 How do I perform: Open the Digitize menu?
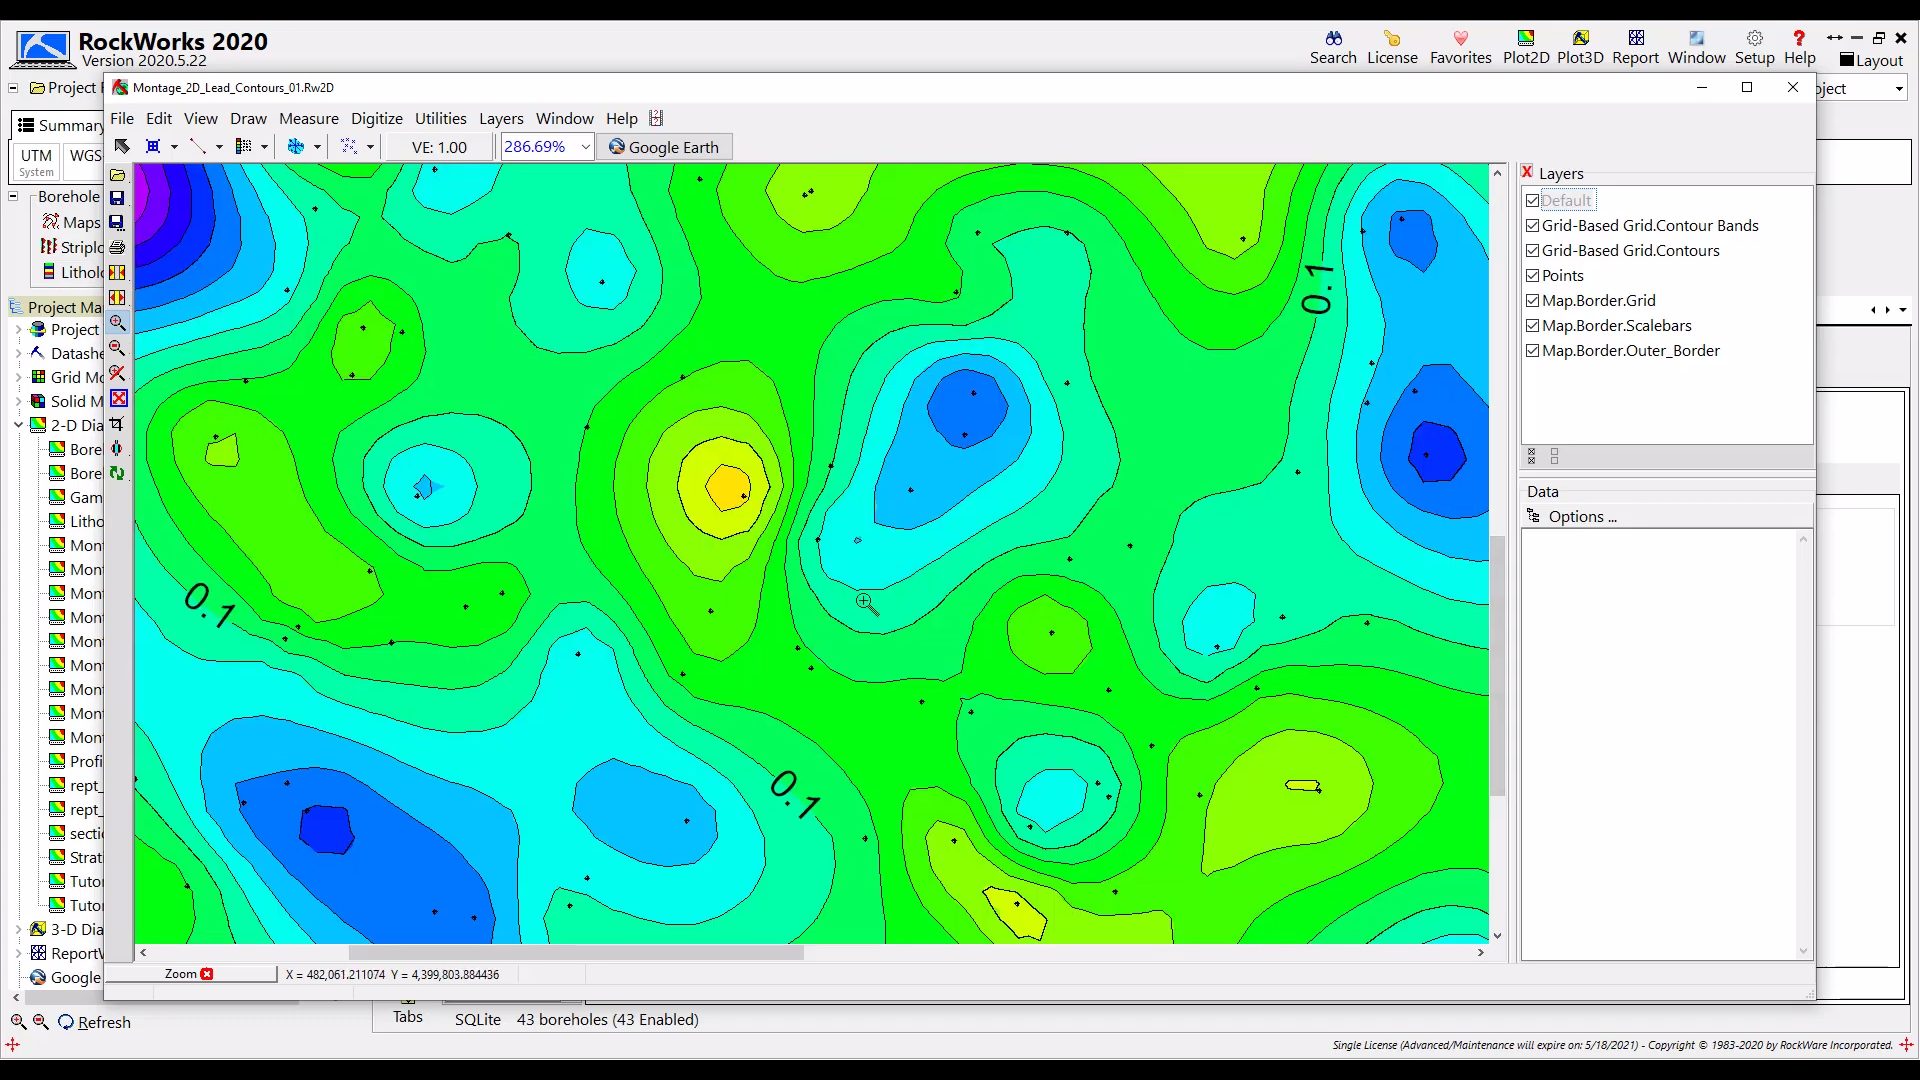click(x=377, y=118)
